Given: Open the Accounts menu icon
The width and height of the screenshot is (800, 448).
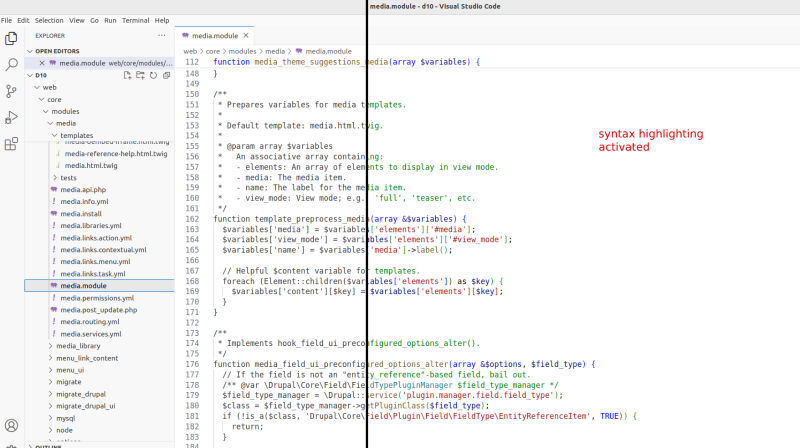Looking at the screenshot, I should 11,426.
